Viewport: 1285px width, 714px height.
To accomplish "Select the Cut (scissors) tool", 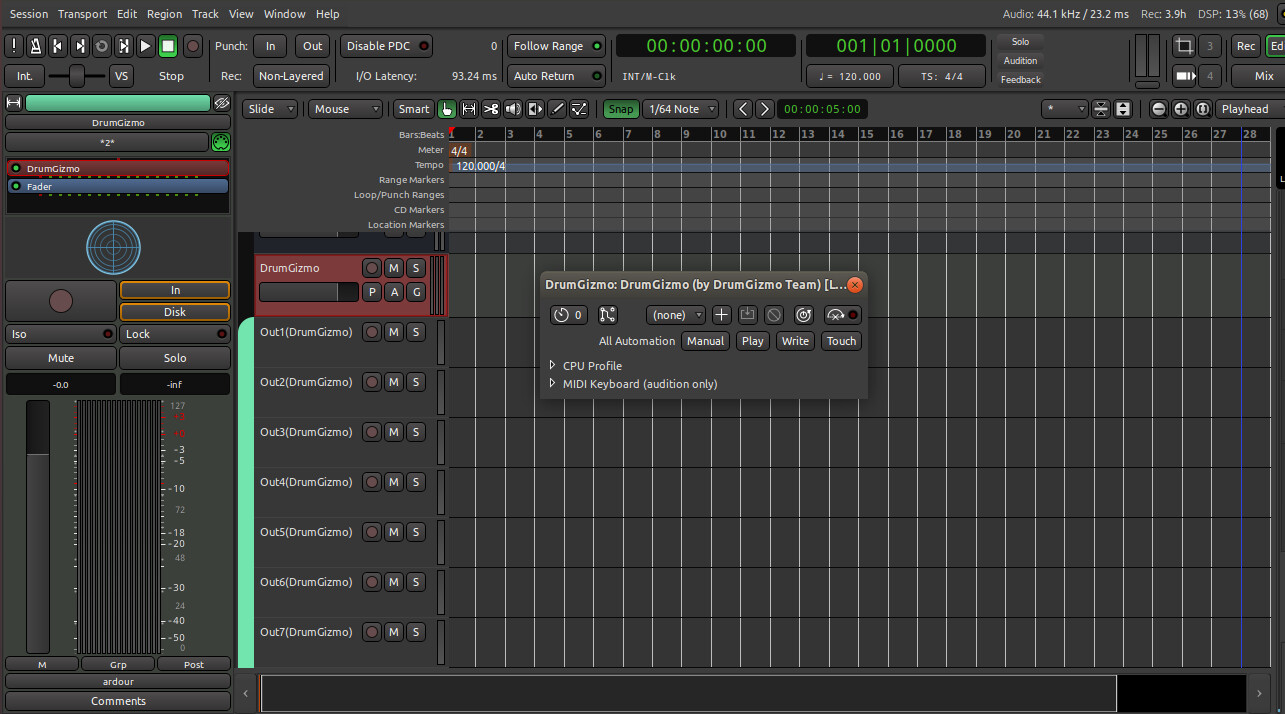I will click(x=491, y=109).
